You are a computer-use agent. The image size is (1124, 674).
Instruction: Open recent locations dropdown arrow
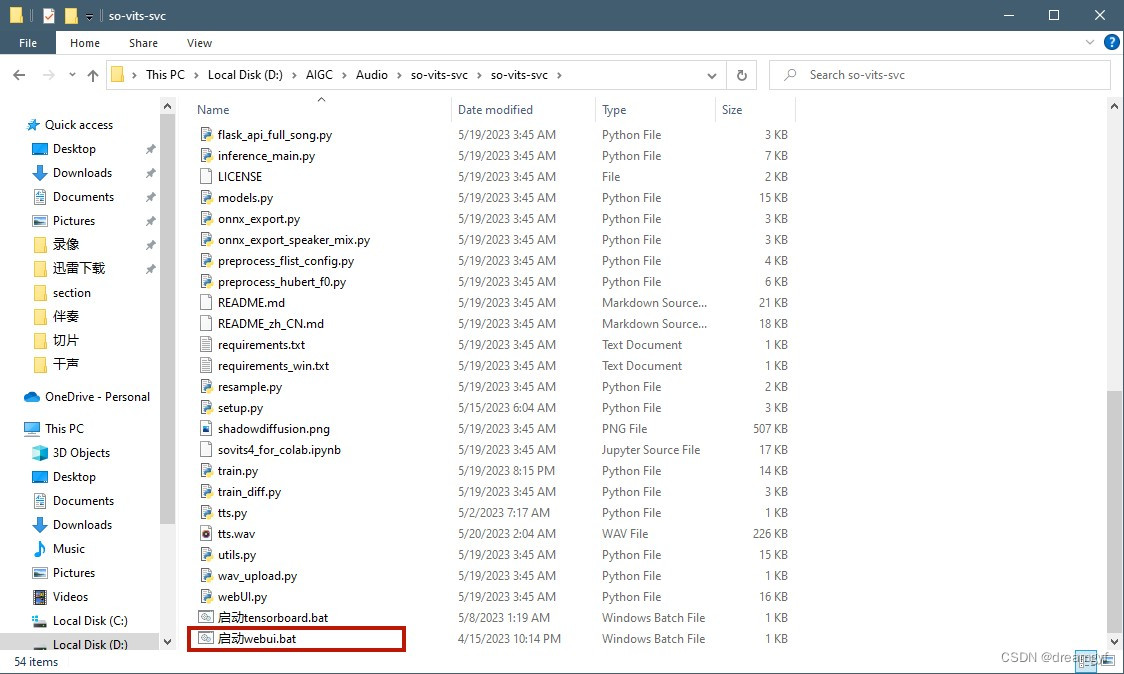click(72, 75)
